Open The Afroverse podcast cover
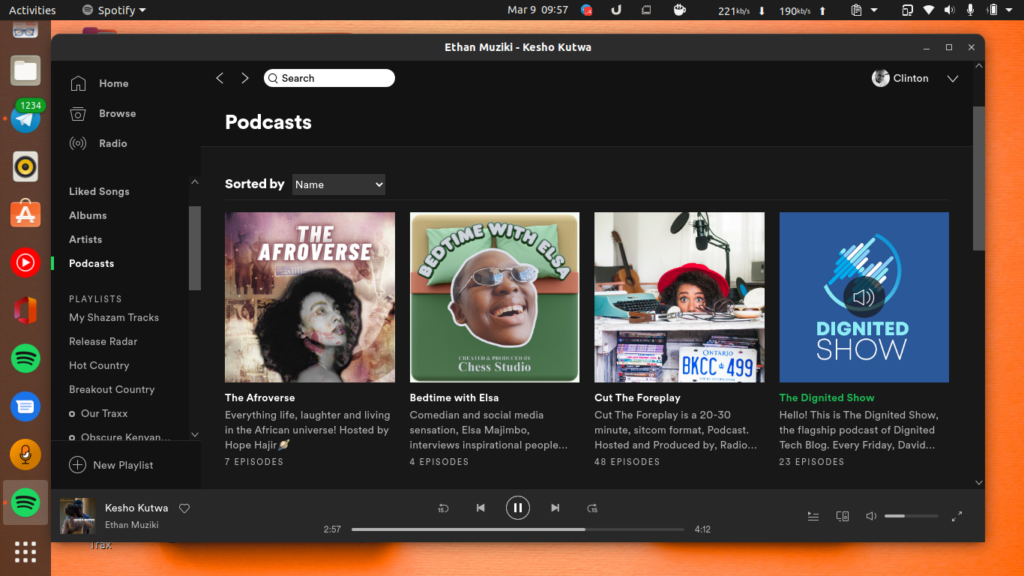The height and width of the screenshot is (576, 1024). pos(310,297)
